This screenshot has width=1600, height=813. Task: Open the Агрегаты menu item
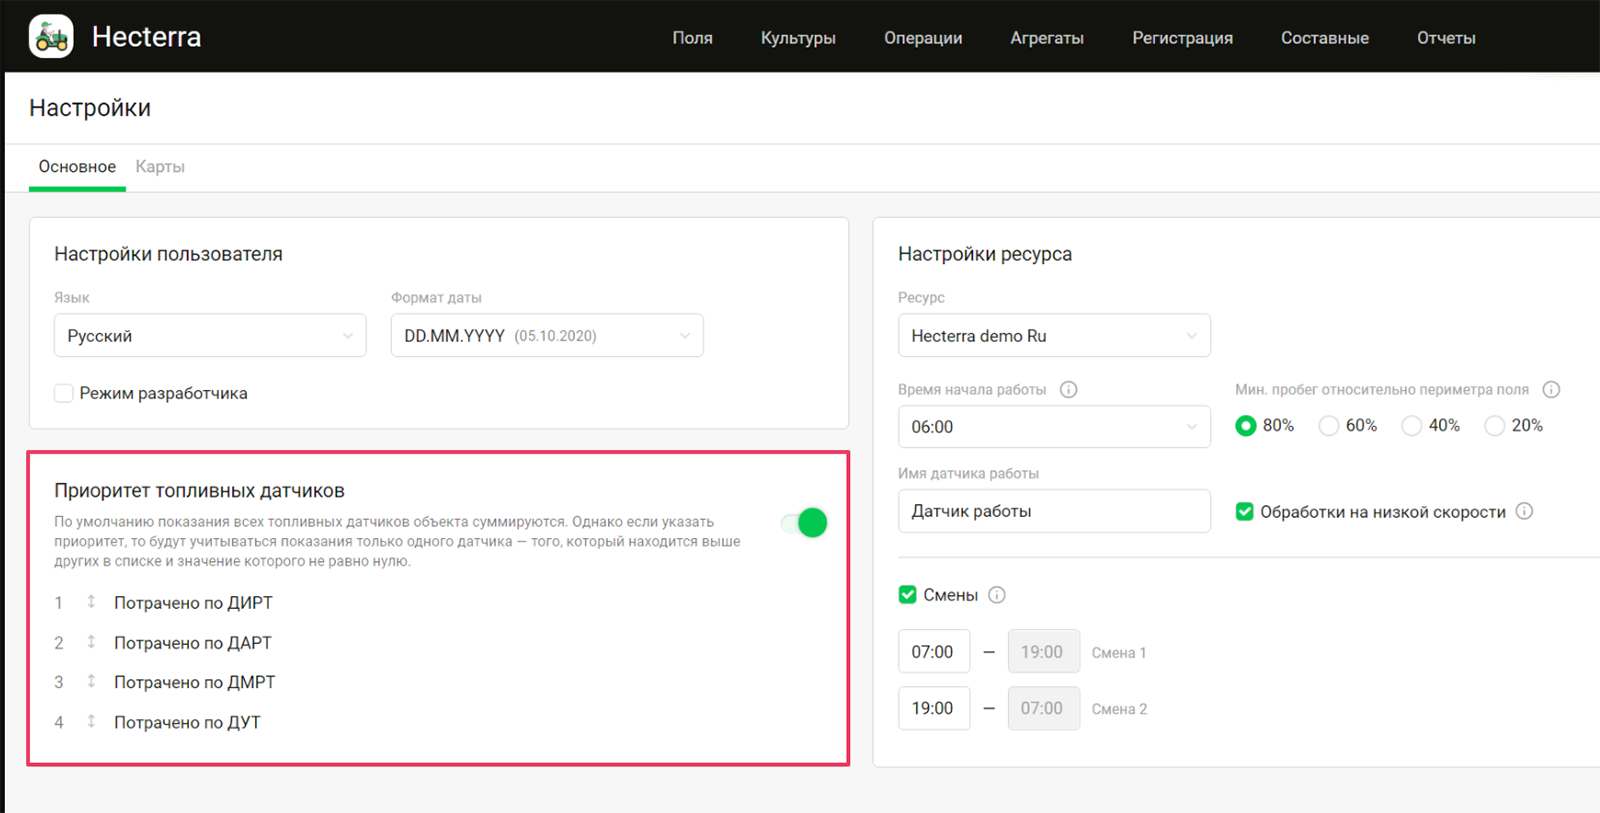pos(1047,38)
